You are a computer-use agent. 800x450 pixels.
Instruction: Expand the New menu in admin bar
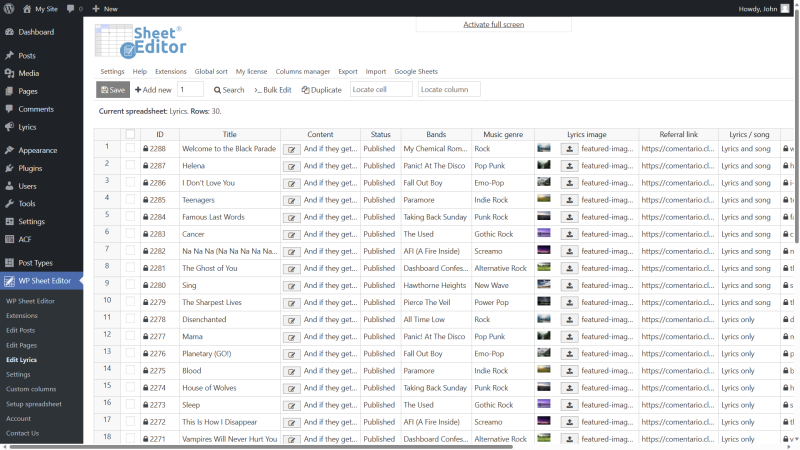105,9
